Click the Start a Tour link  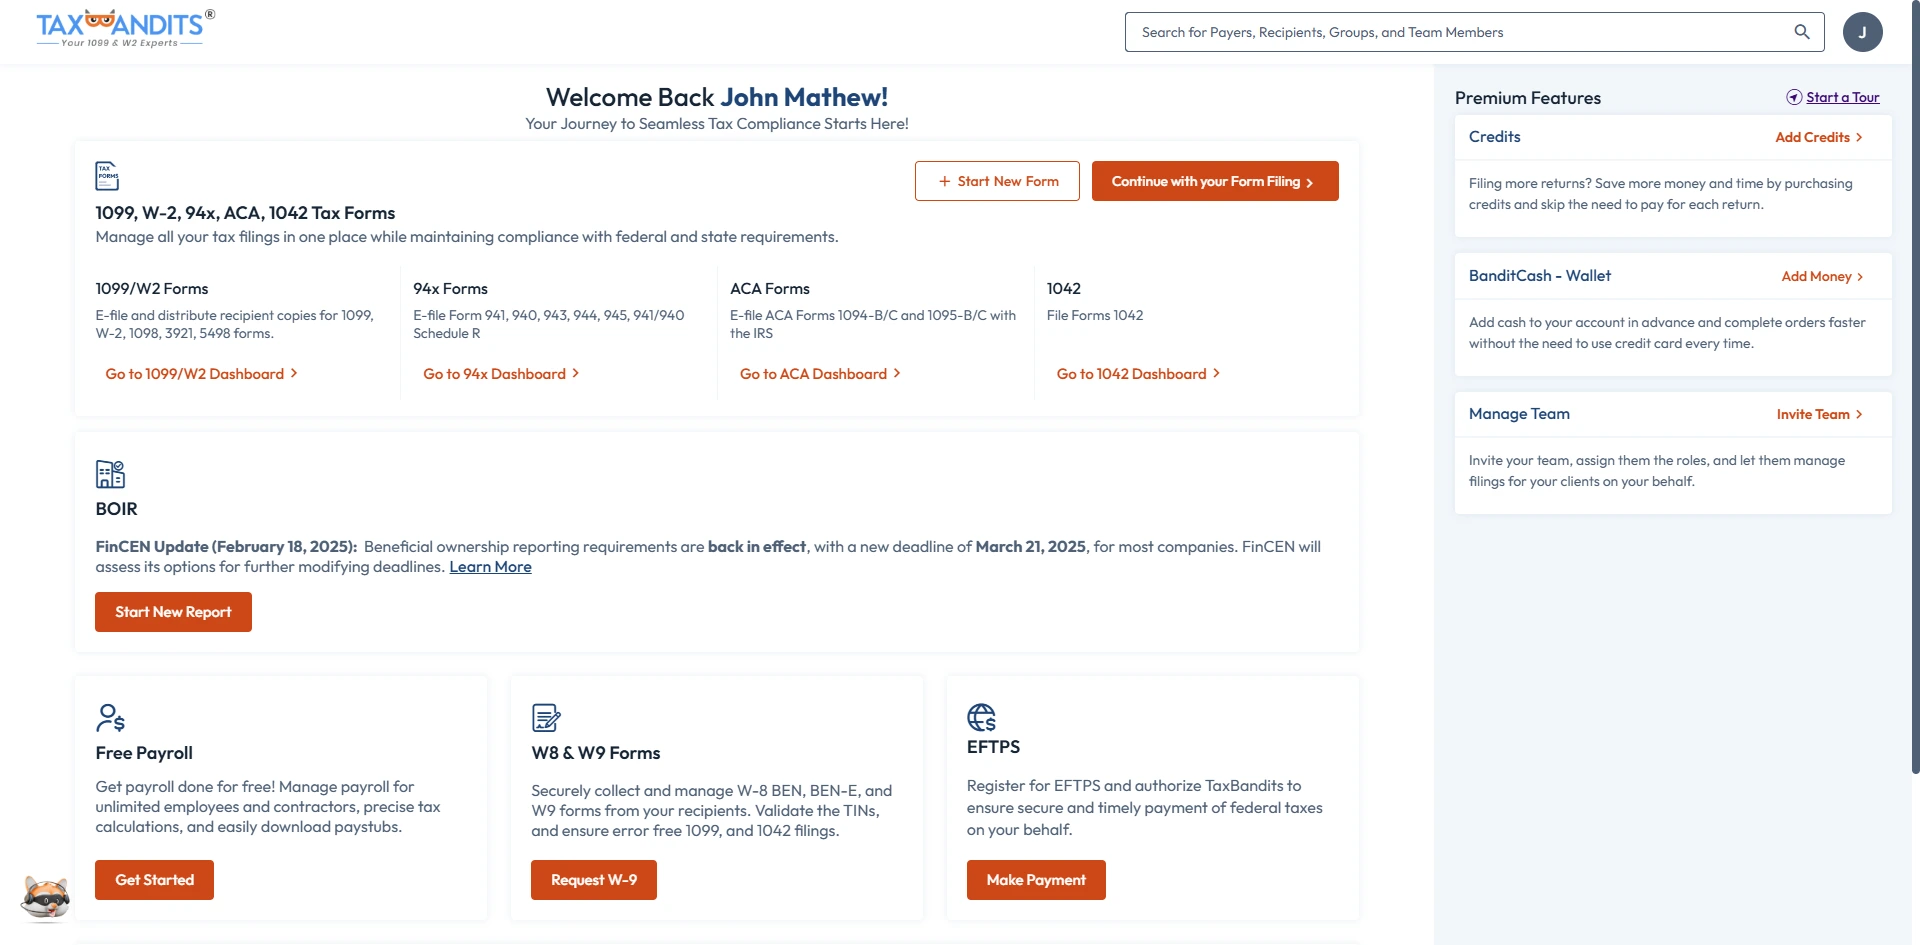[1842, 97]
